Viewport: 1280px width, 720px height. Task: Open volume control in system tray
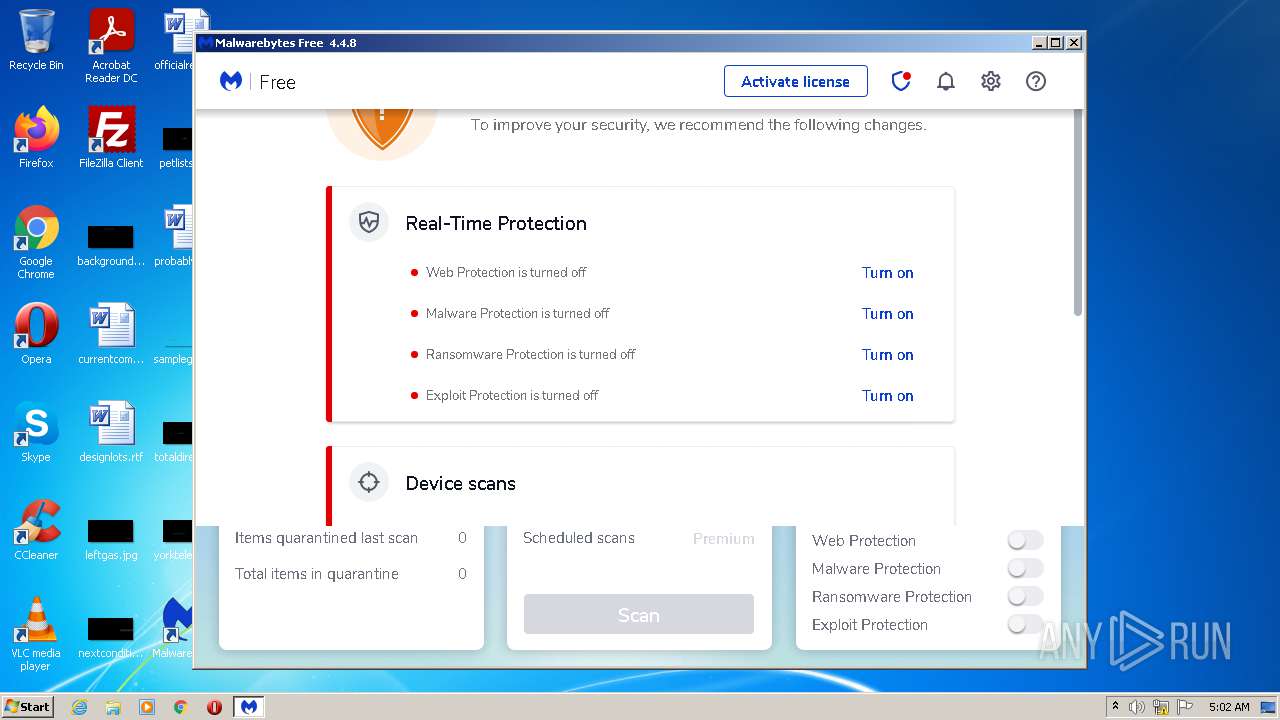tap(1137, 707)
